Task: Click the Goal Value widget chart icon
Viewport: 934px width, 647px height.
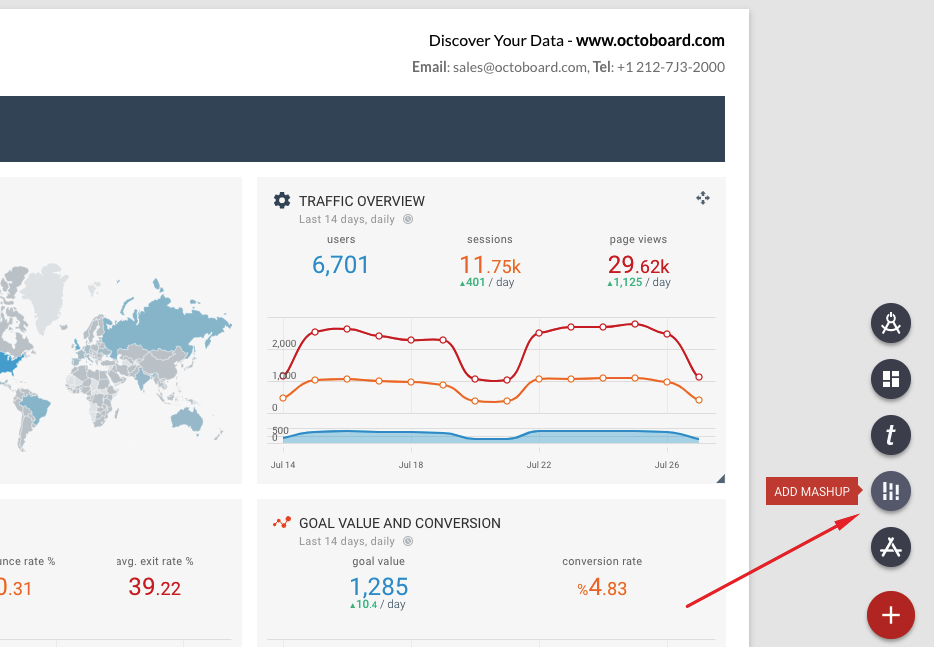Action: 282,522
